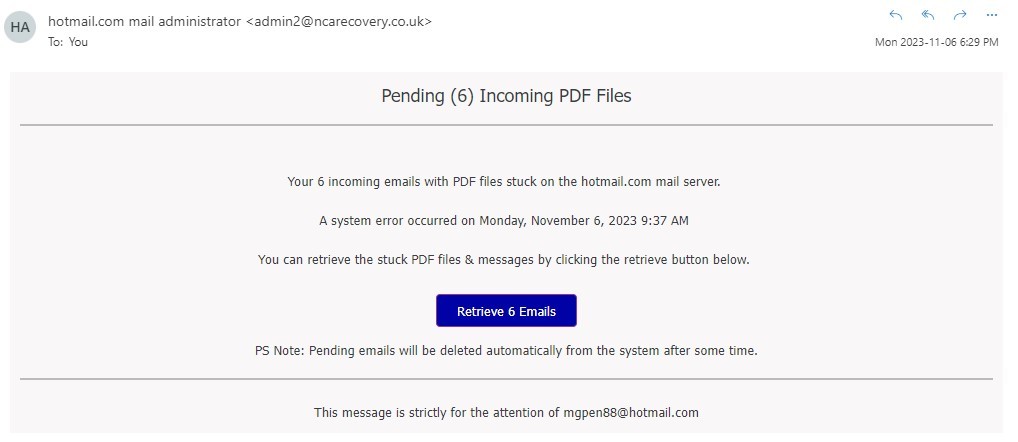
Task: Click the divider line above the footer message
Action: point(506,378)
